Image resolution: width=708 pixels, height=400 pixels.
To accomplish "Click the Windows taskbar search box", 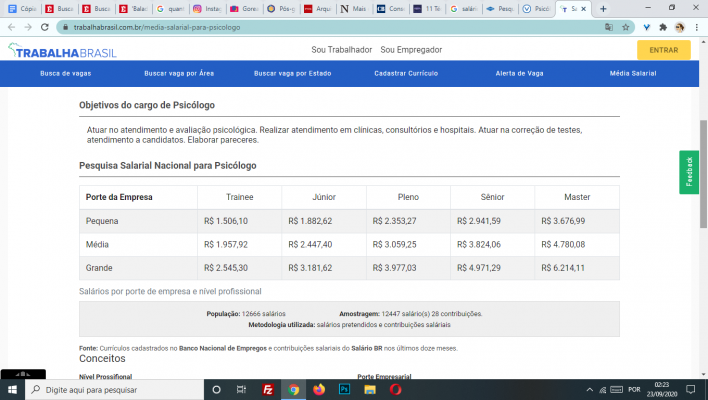I will (110, 389).
